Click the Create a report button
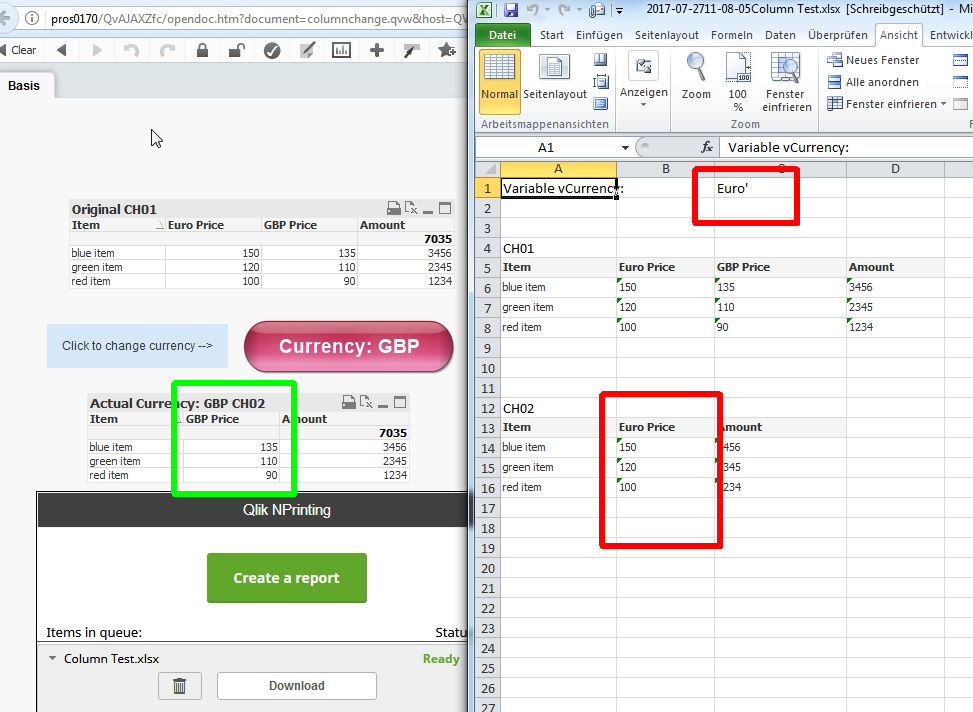 [x=286, y=578]
